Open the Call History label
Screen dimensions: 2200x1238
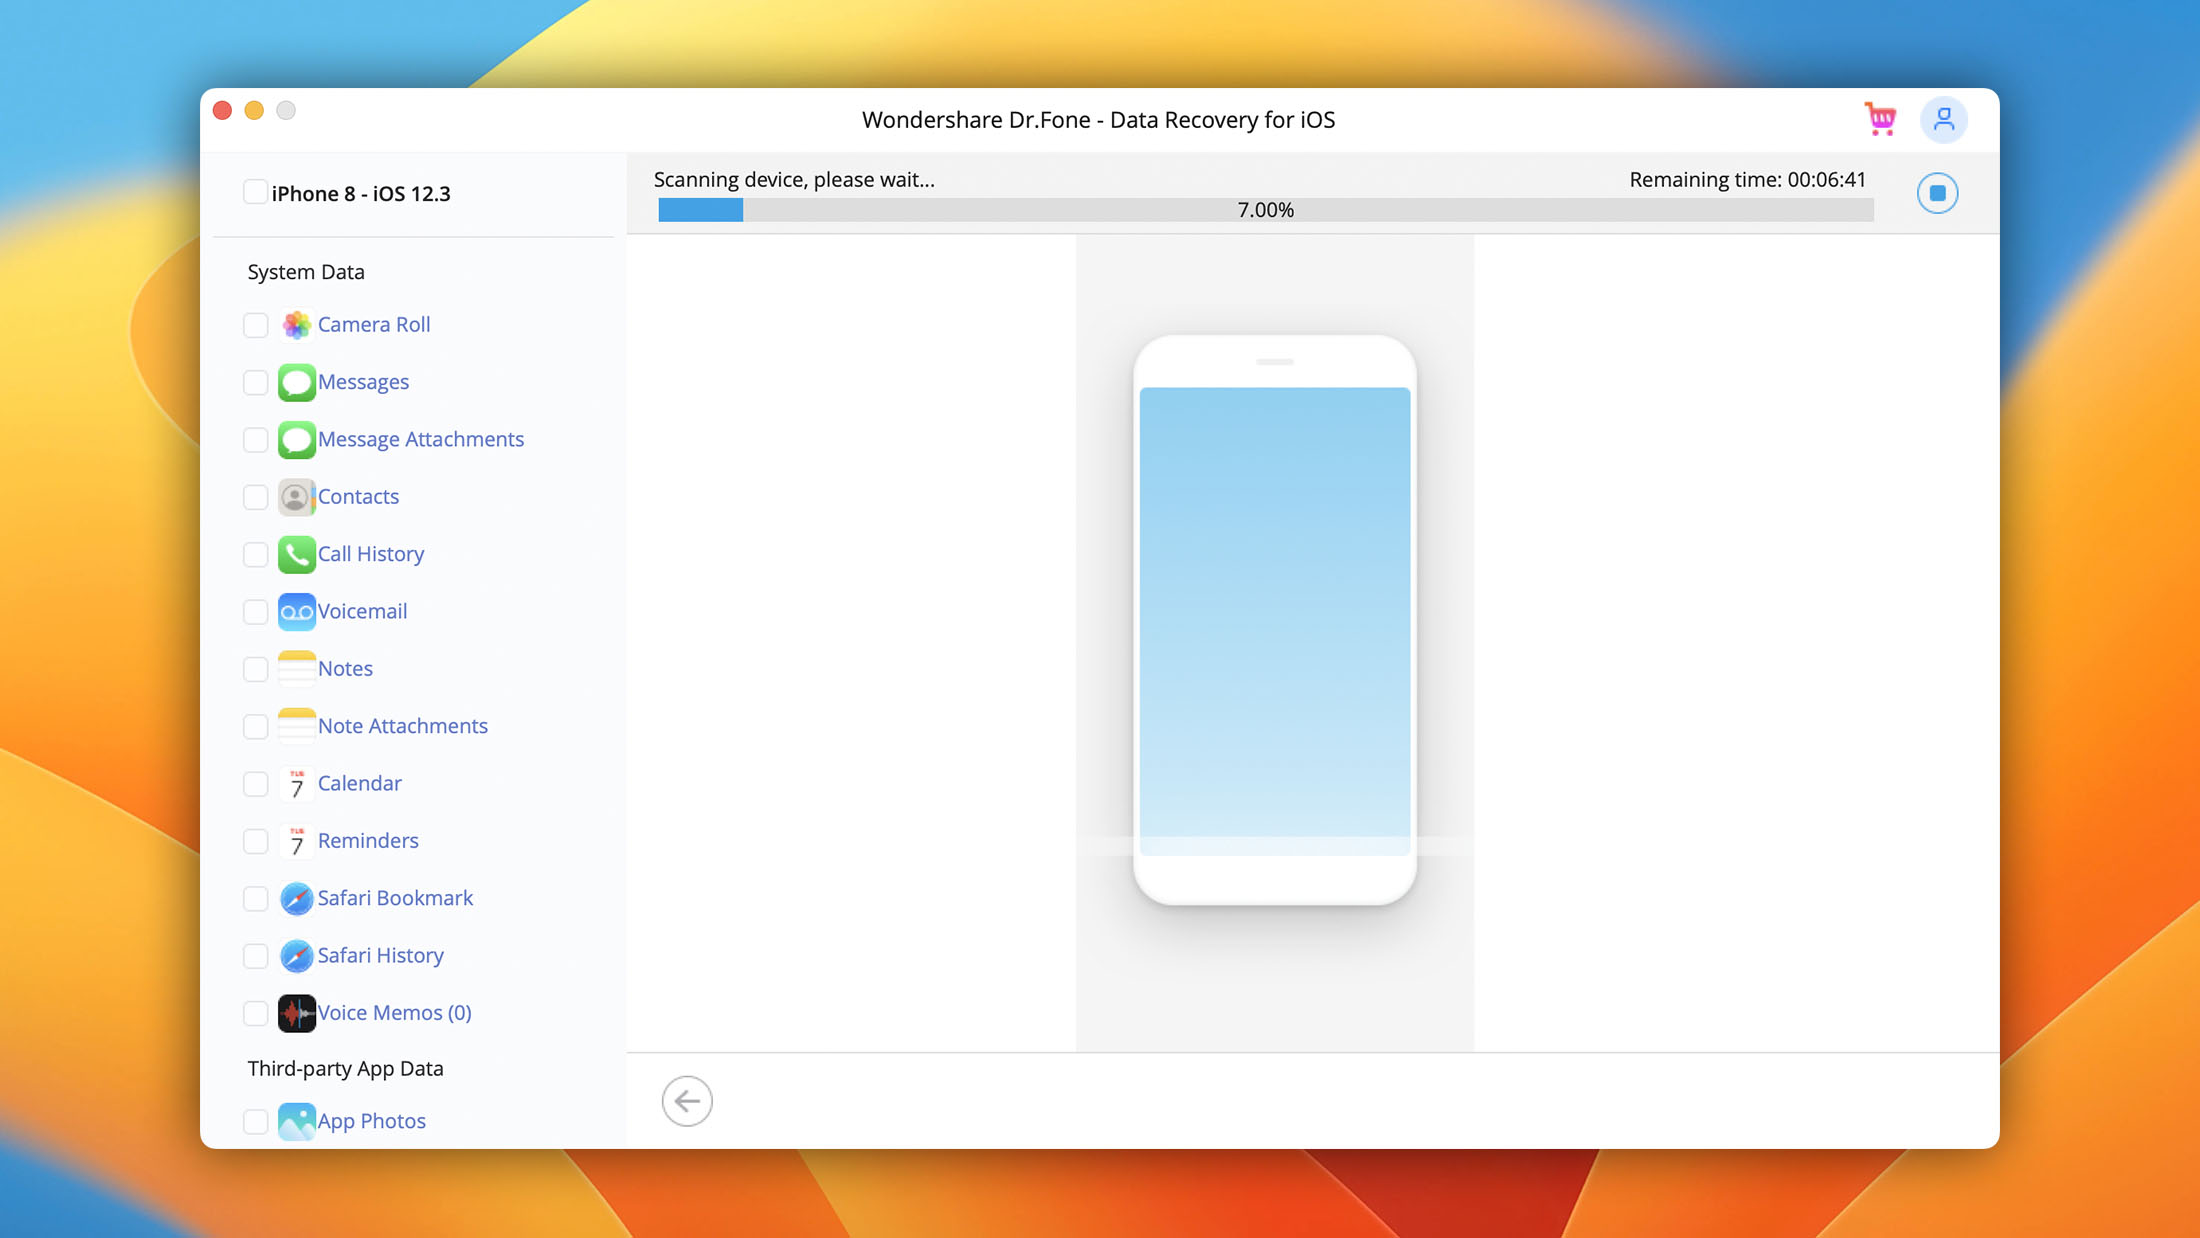pyautogui.click(x=371, y=554)
